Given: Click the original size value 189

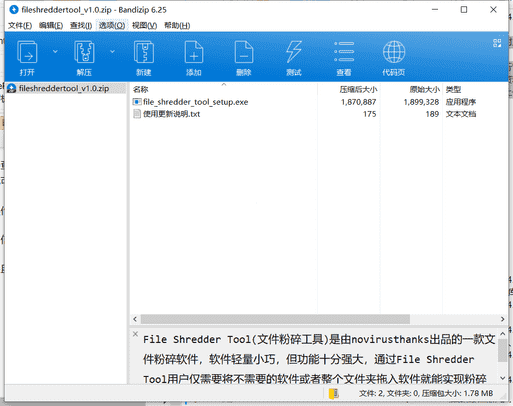Looking at the screenshot, I should [432, 114].
